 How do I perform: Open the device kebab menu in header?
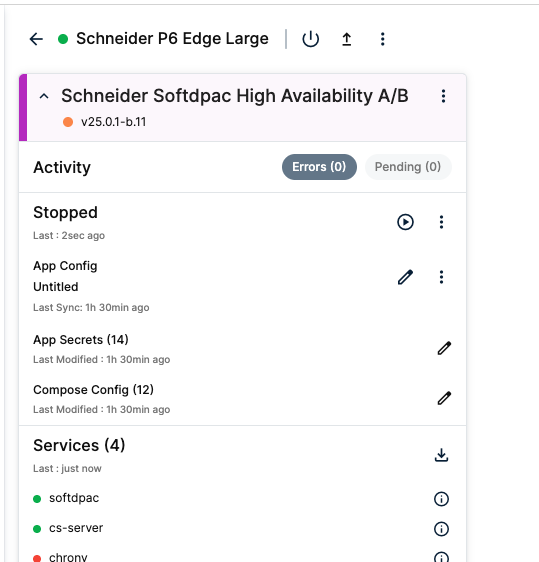[382, 39]
